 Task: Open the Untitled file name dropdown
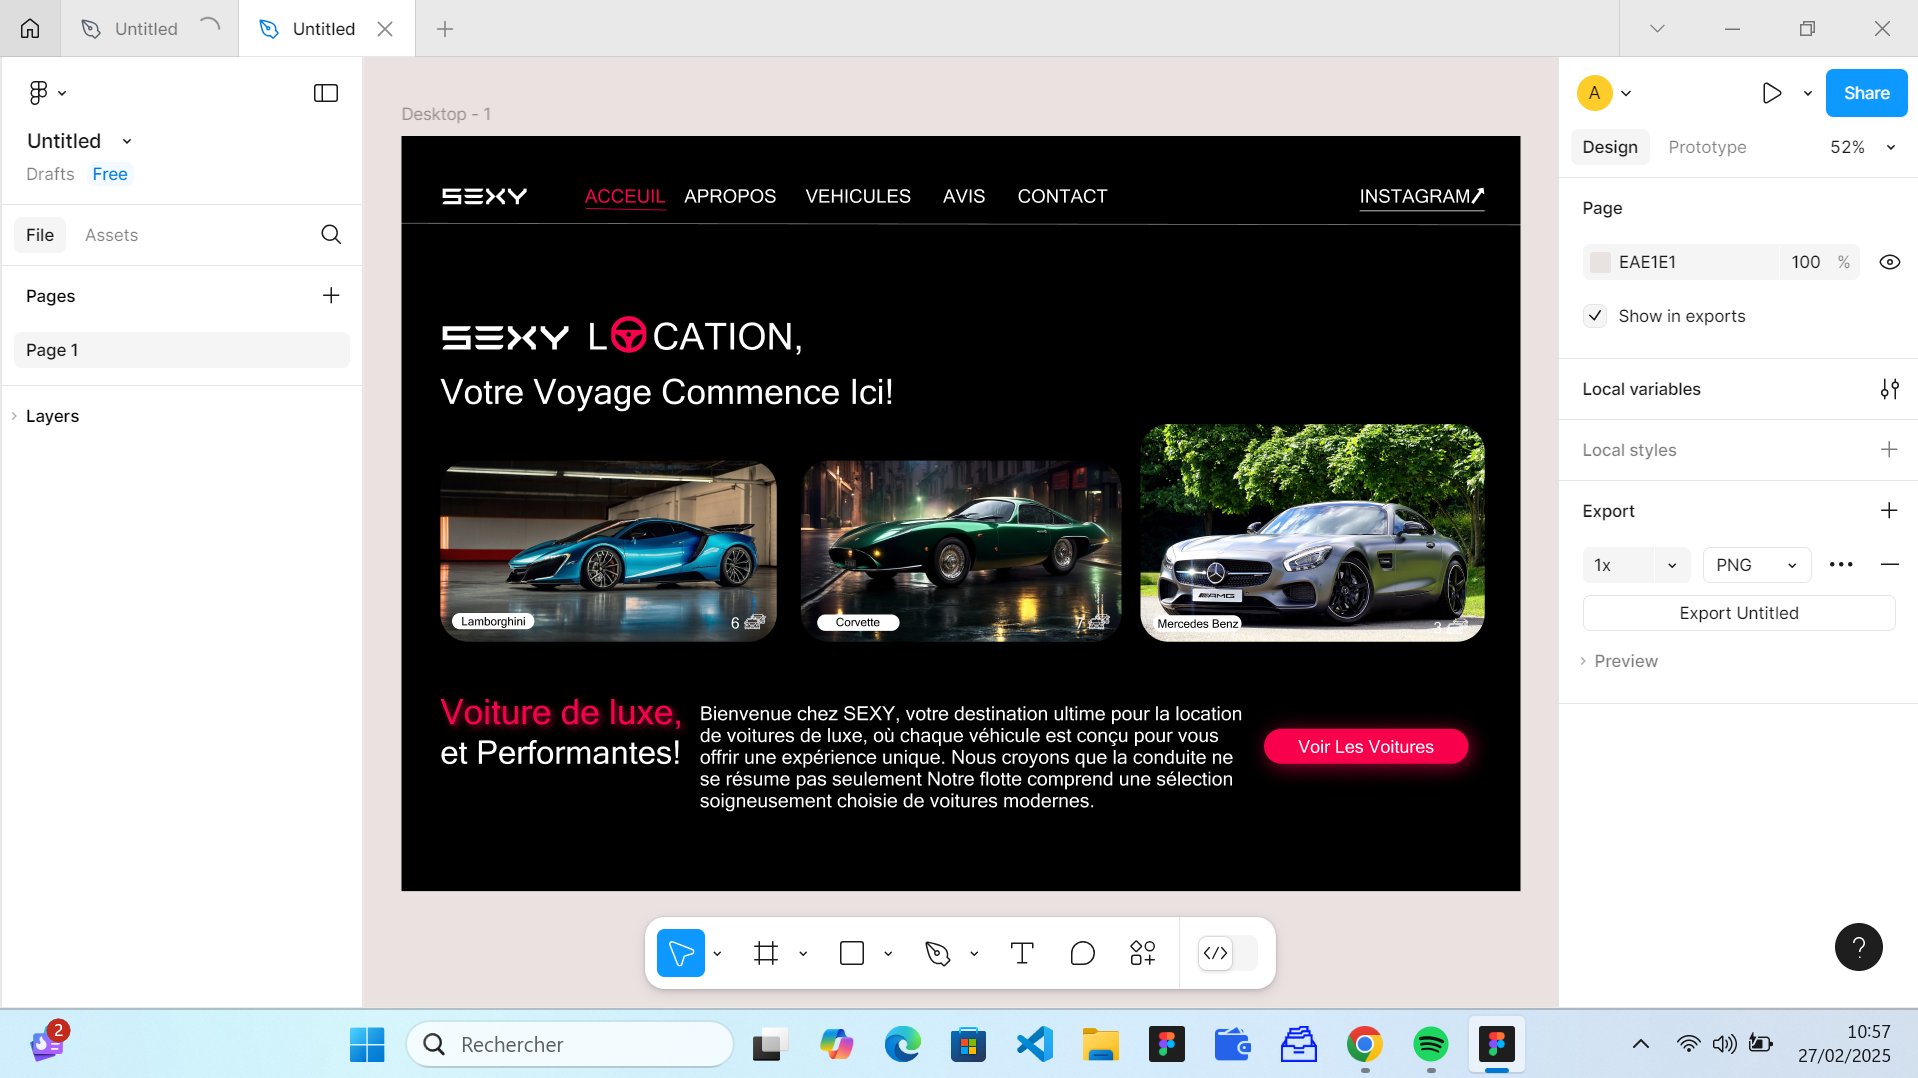click(x=127, y=141)
